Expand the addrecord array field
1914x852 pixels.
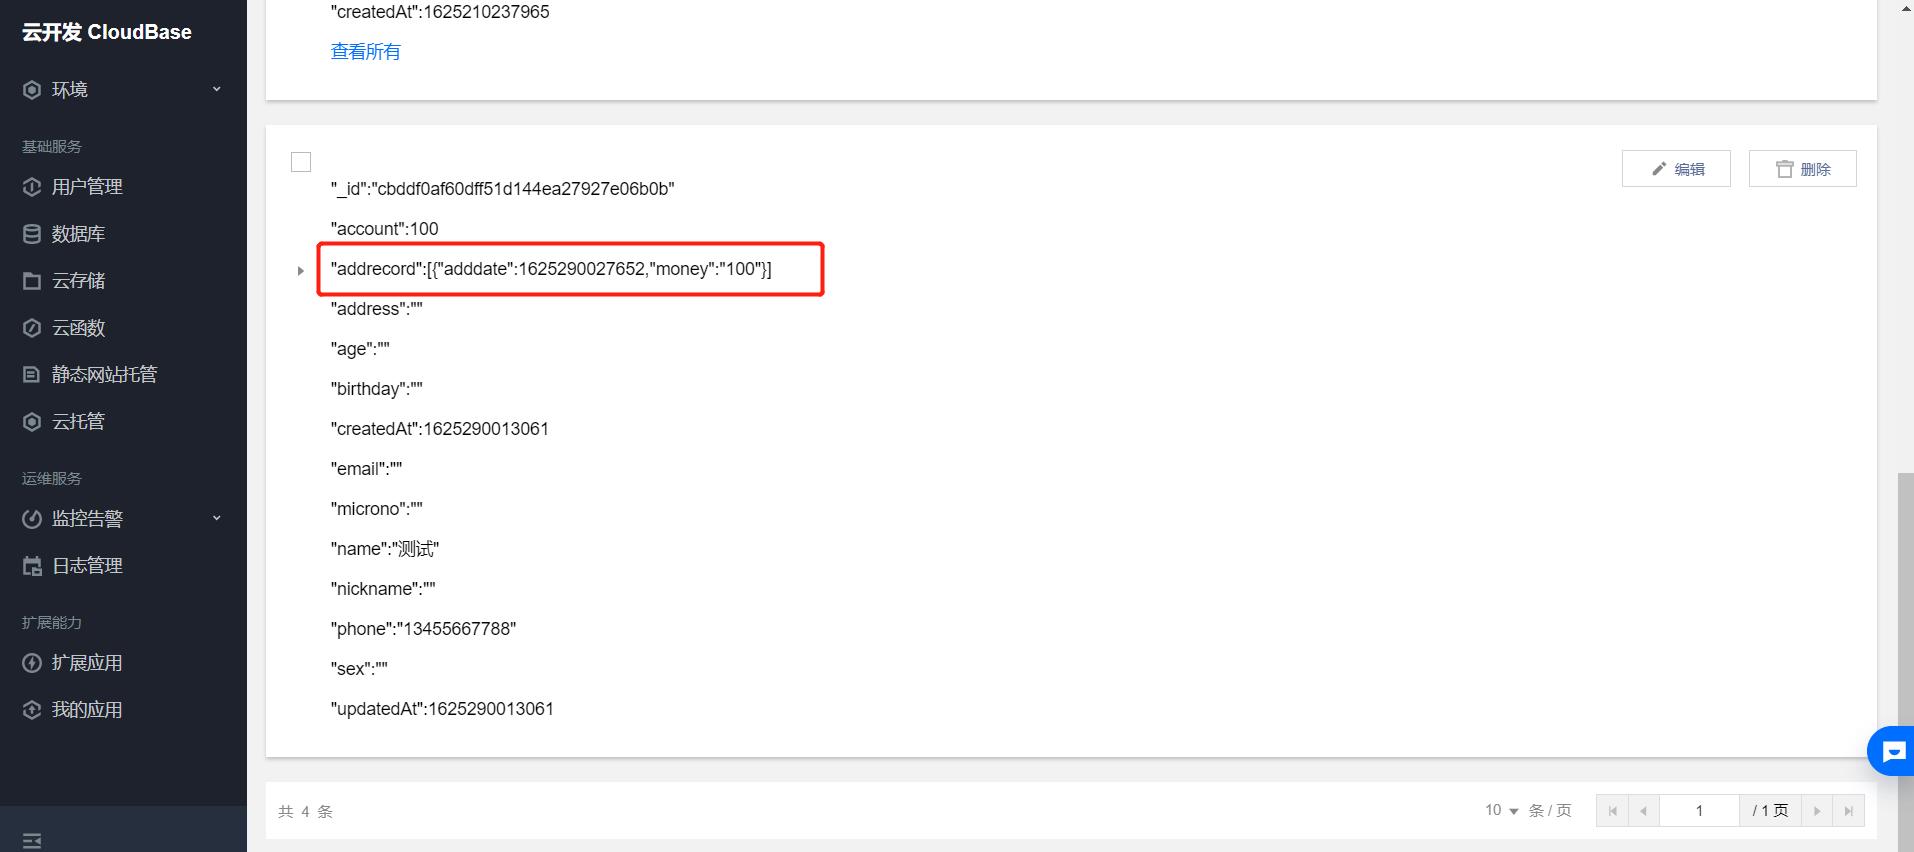[x=300, y=270]
